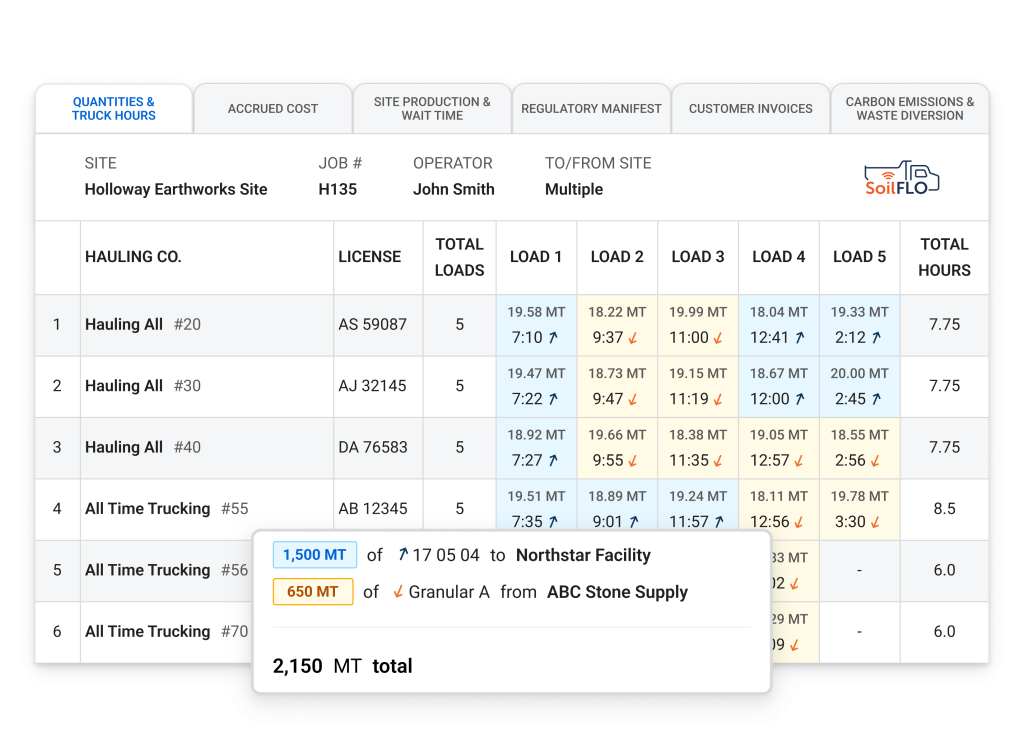This screenshot has width=1024, height=747.
Task: Open the Quantities & Truck Hours tab
Action: coord(114,108)
